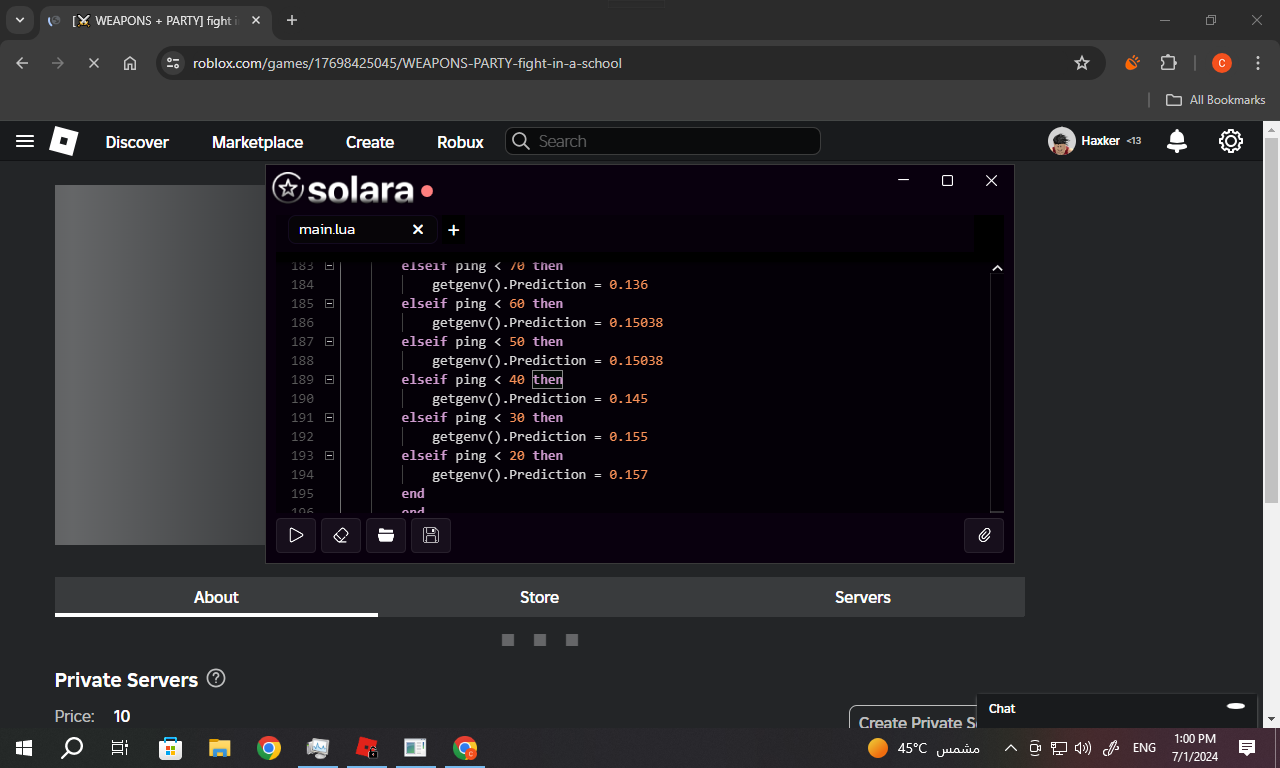Collapse the code fold at line 185
Screen dimensions: 1280x768
(329, 304)
